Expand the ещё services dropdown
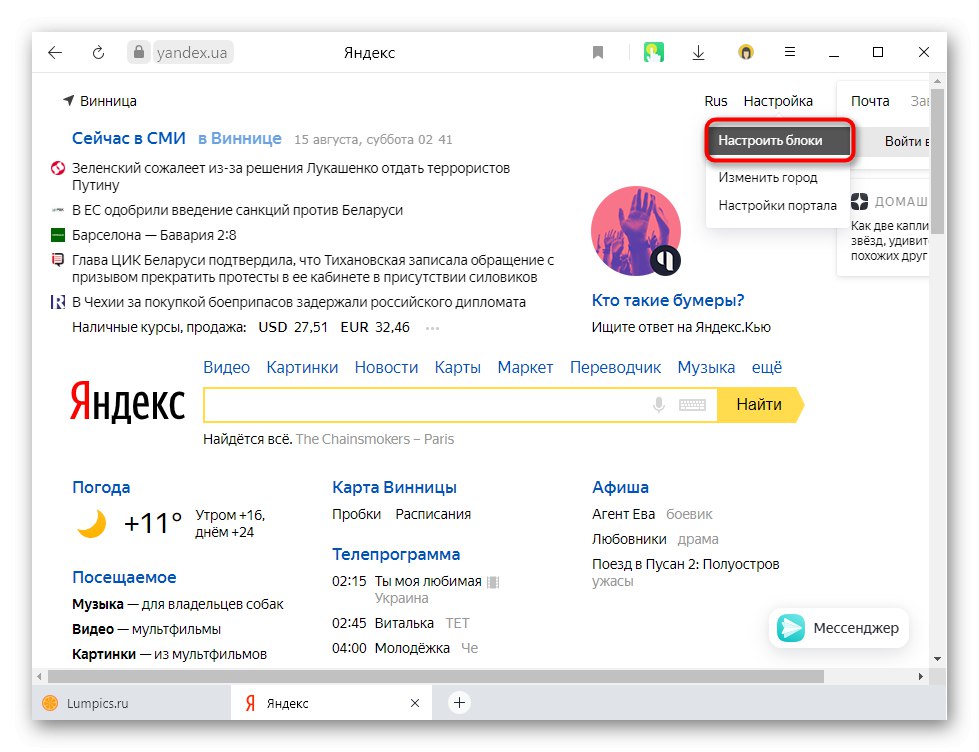 [x=767, y=367]
